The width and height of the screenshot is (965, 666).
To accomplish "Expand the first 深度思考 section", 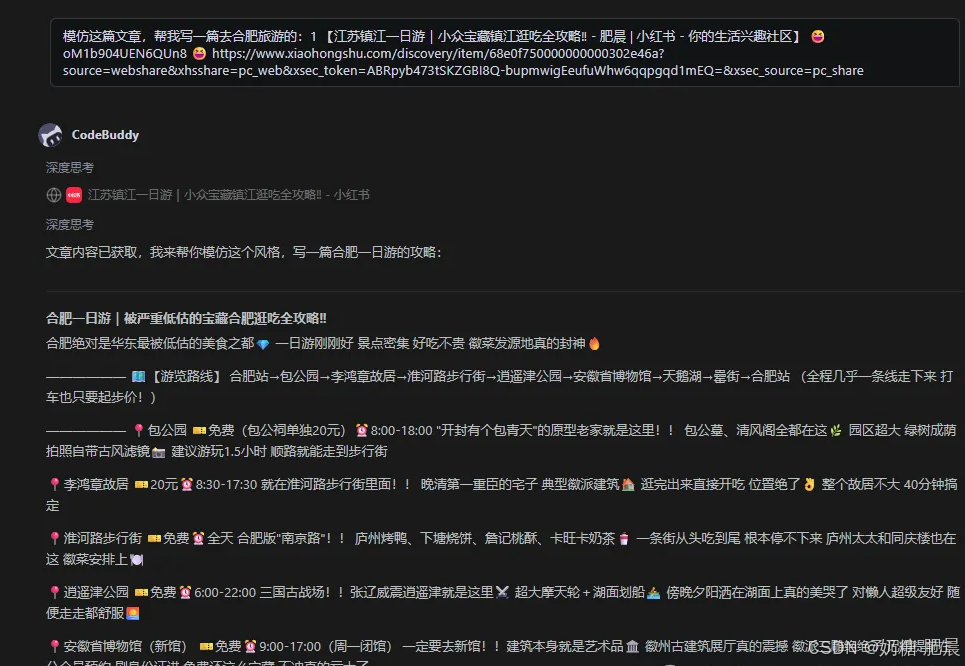I will coord(70,167).
